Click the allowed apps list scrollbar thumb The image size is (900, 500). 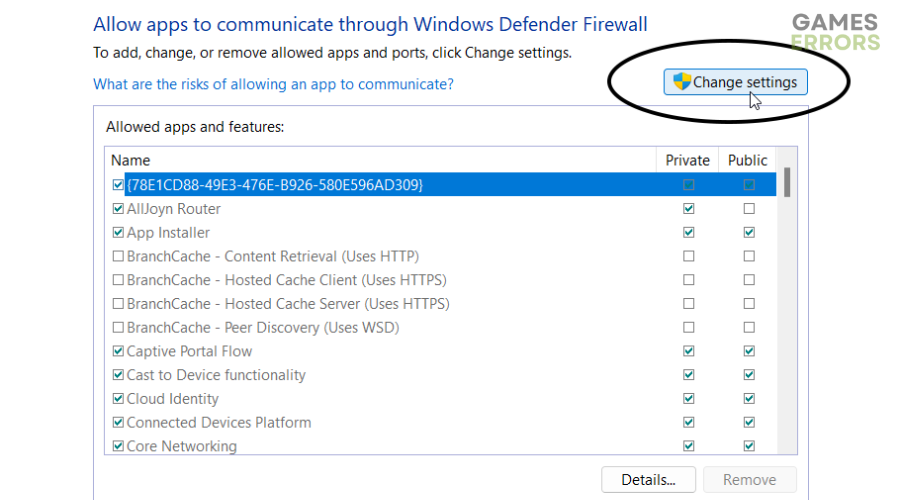787,182
